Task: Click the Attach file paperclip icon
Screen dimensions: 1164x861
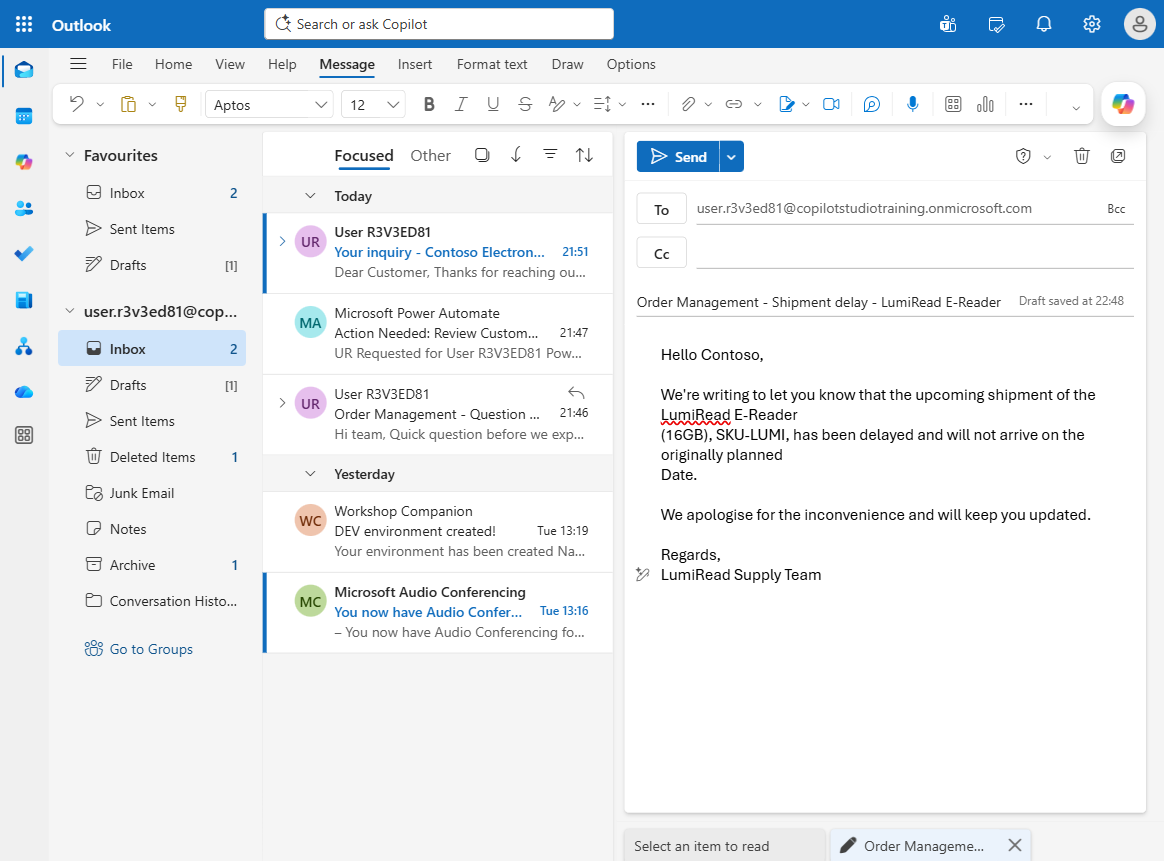Action: point(688,105)
